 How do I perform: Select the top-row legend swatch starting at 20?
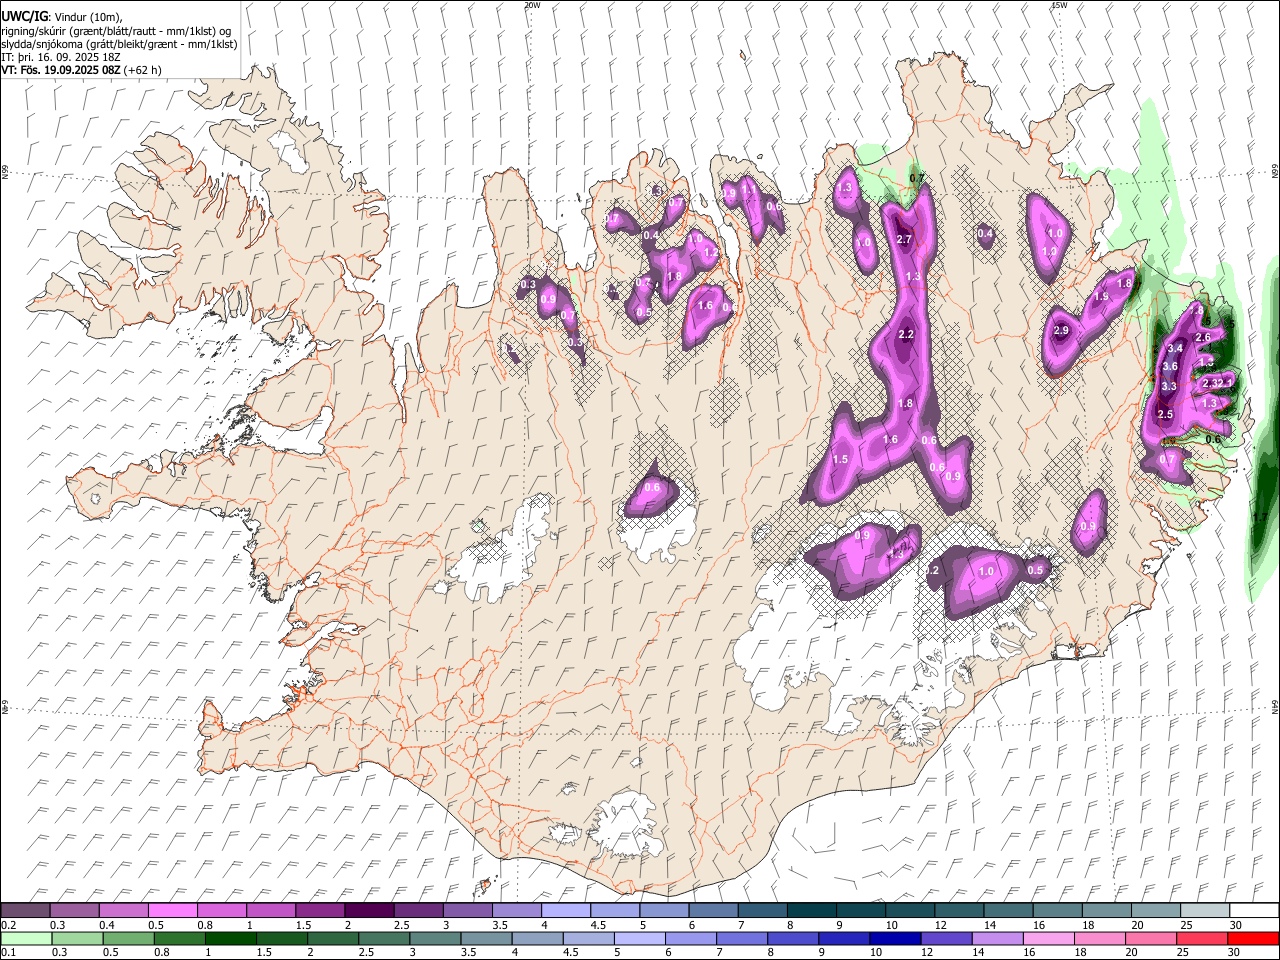tap(1156, 911)
